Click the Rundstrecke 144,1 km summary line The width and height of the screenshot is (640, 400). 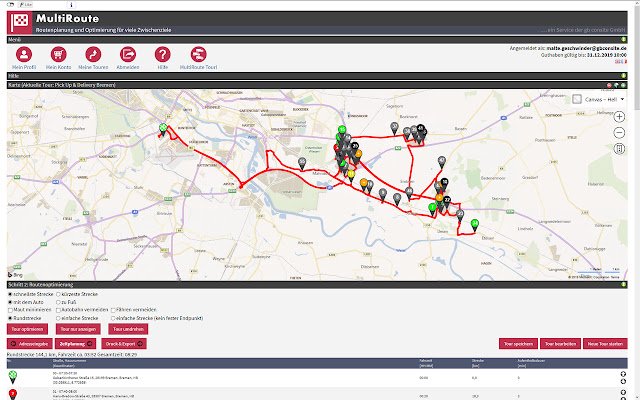pos(72,355)
